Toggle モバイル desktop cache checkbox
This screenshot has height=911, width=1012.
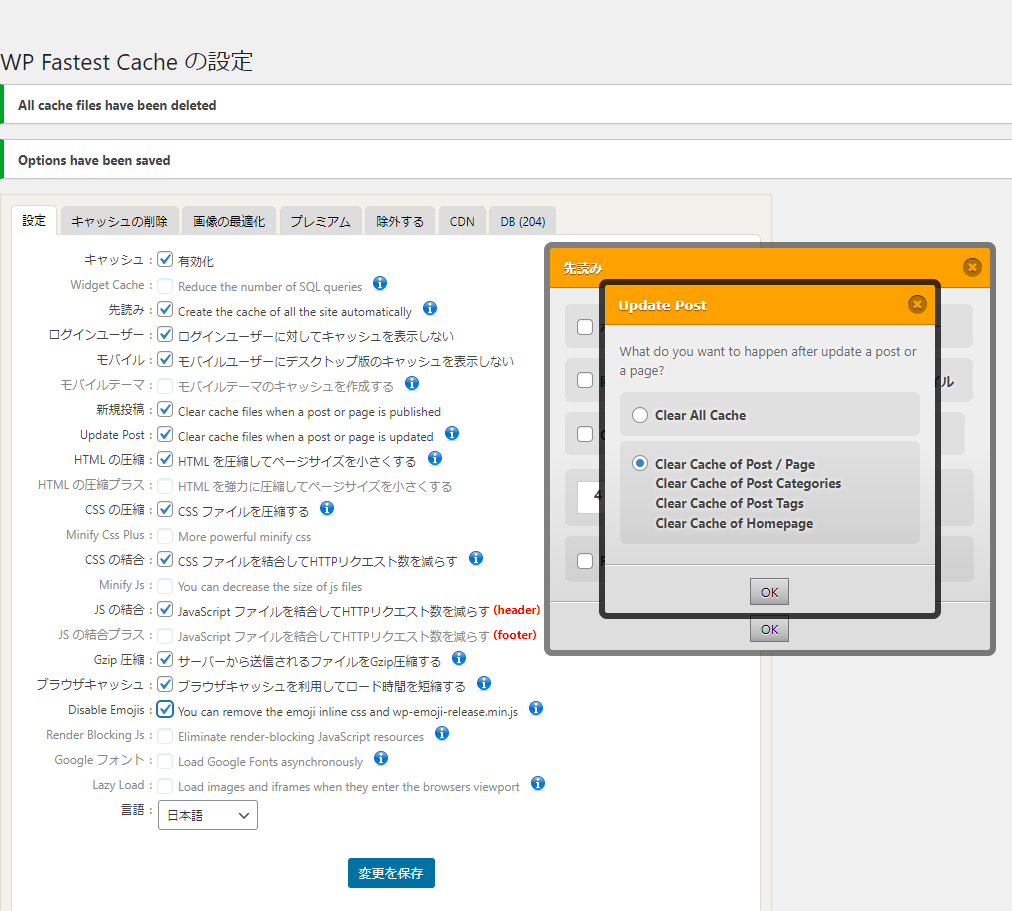[165, 359]
